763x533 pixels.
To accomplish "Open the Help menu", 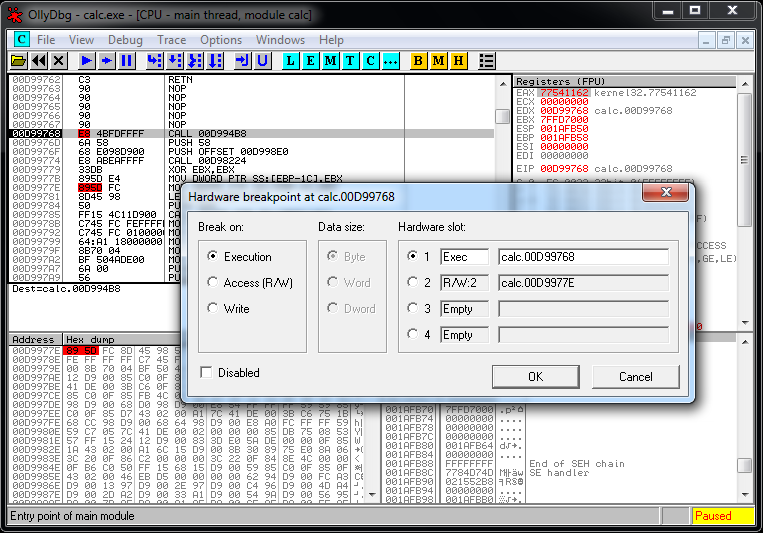I will click(331, 40).
